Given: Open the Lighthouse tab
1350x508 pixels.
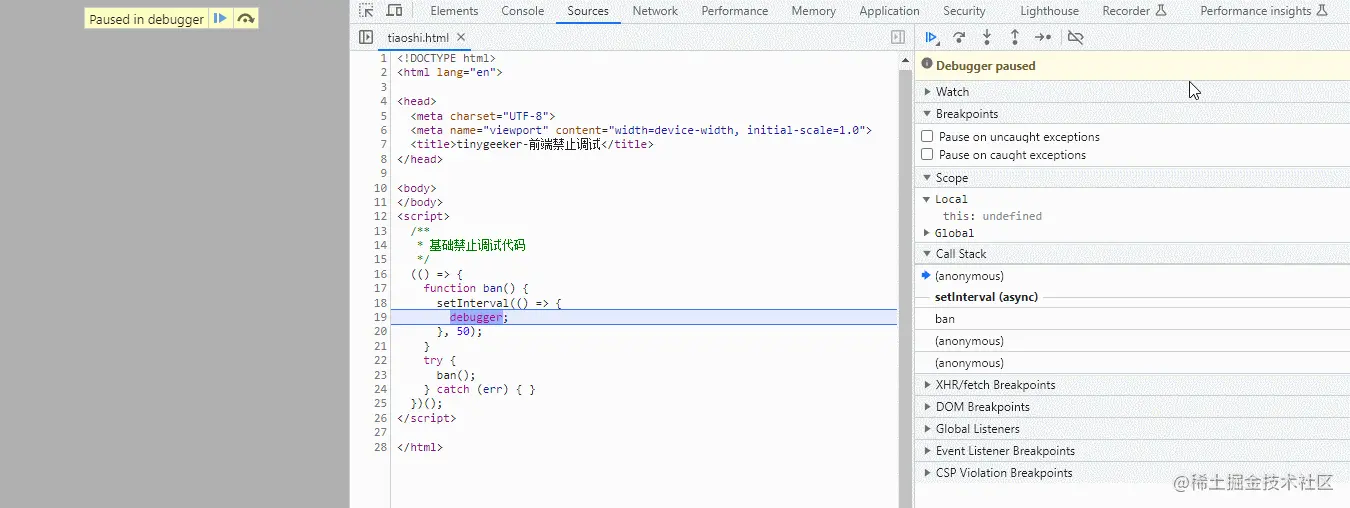Looking at the screenshot, I should point(1049,11).
